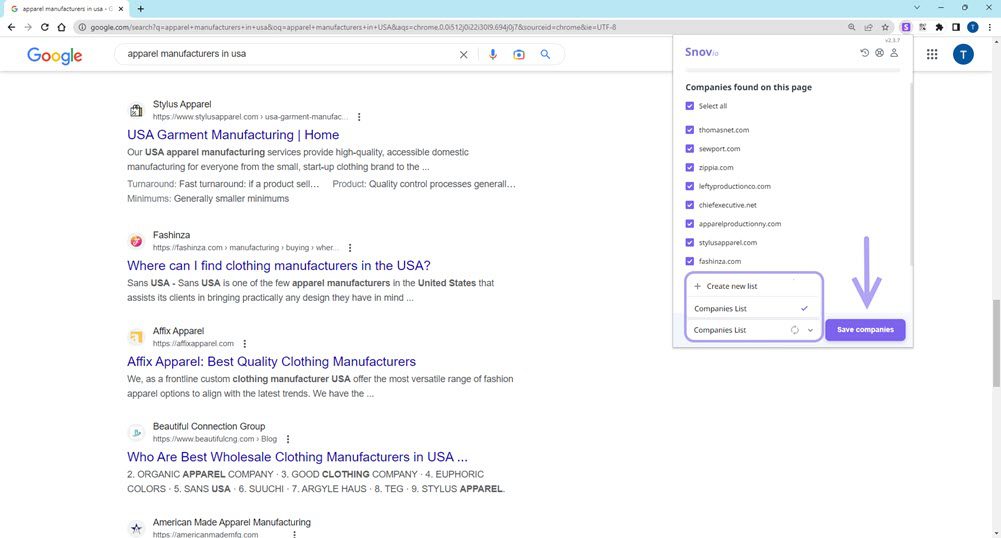Screen dimensions: 1001x538
Task: Uncheck stylusapparel.com checkbox
Action: click(689, 243)
